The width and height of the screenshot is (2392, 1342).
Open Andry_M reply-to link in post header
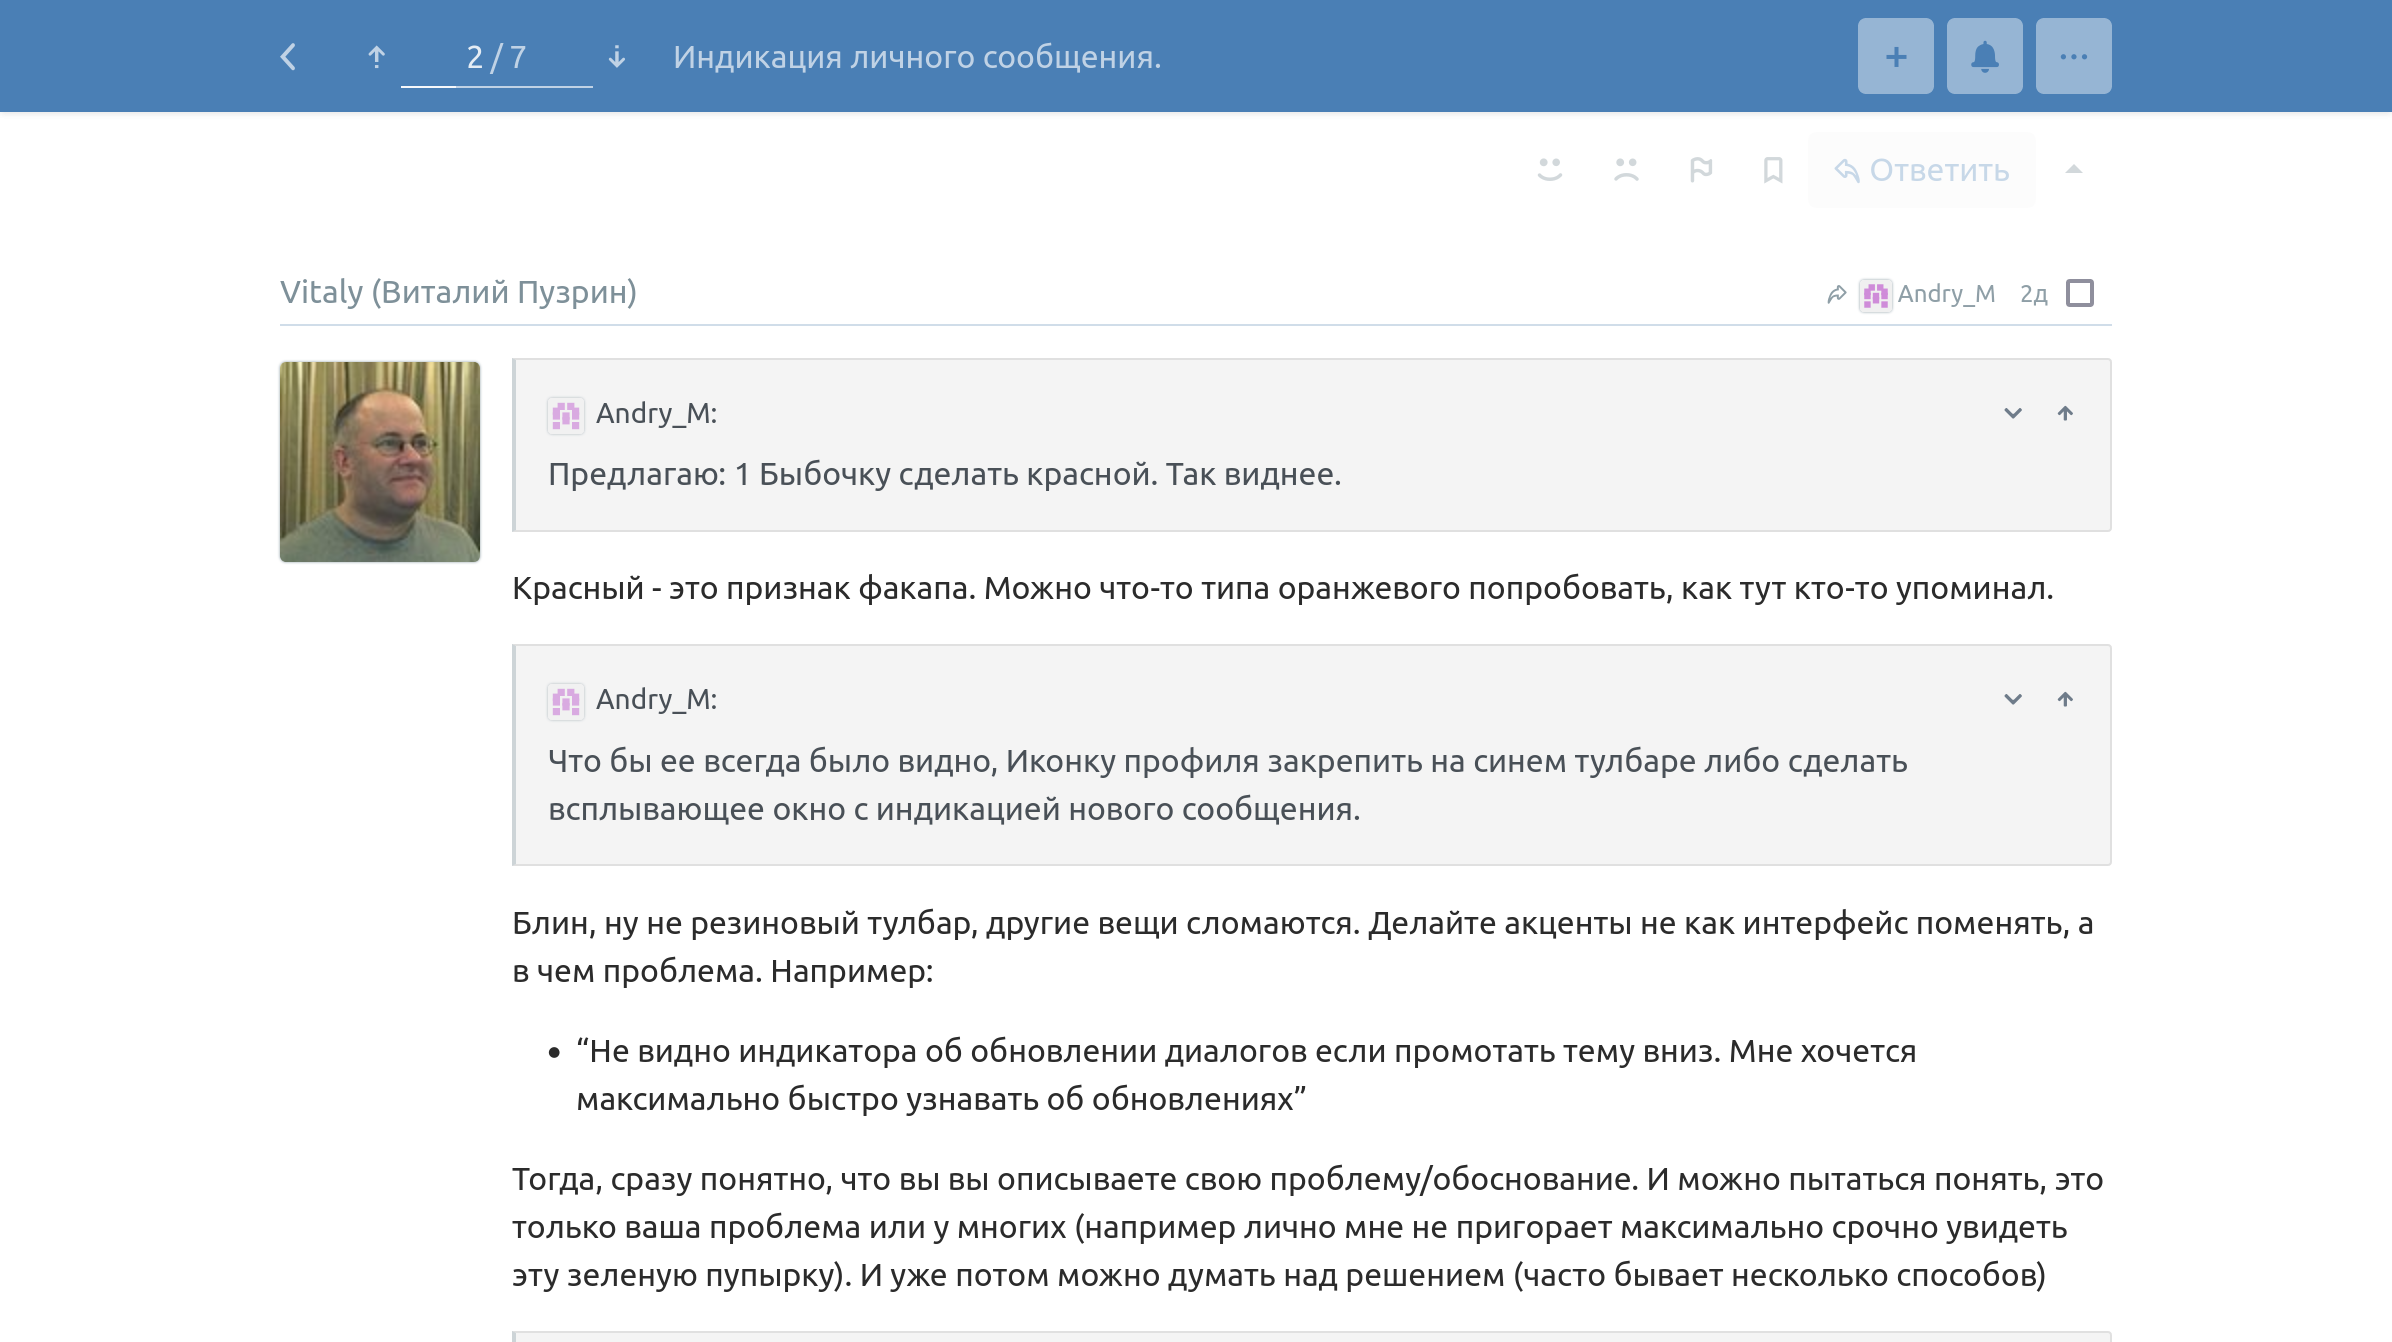[x=1930, y=294]
